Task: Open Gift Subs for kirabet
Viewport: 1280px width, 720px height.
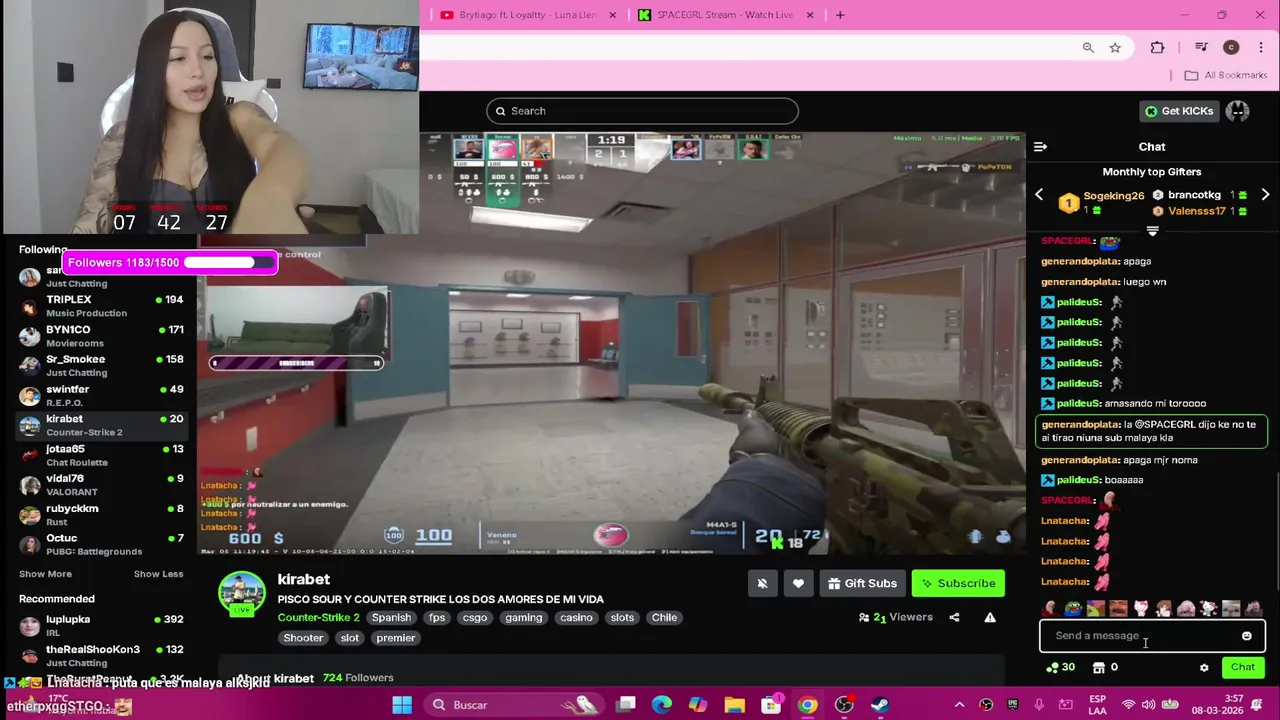Action: (862, 583)
